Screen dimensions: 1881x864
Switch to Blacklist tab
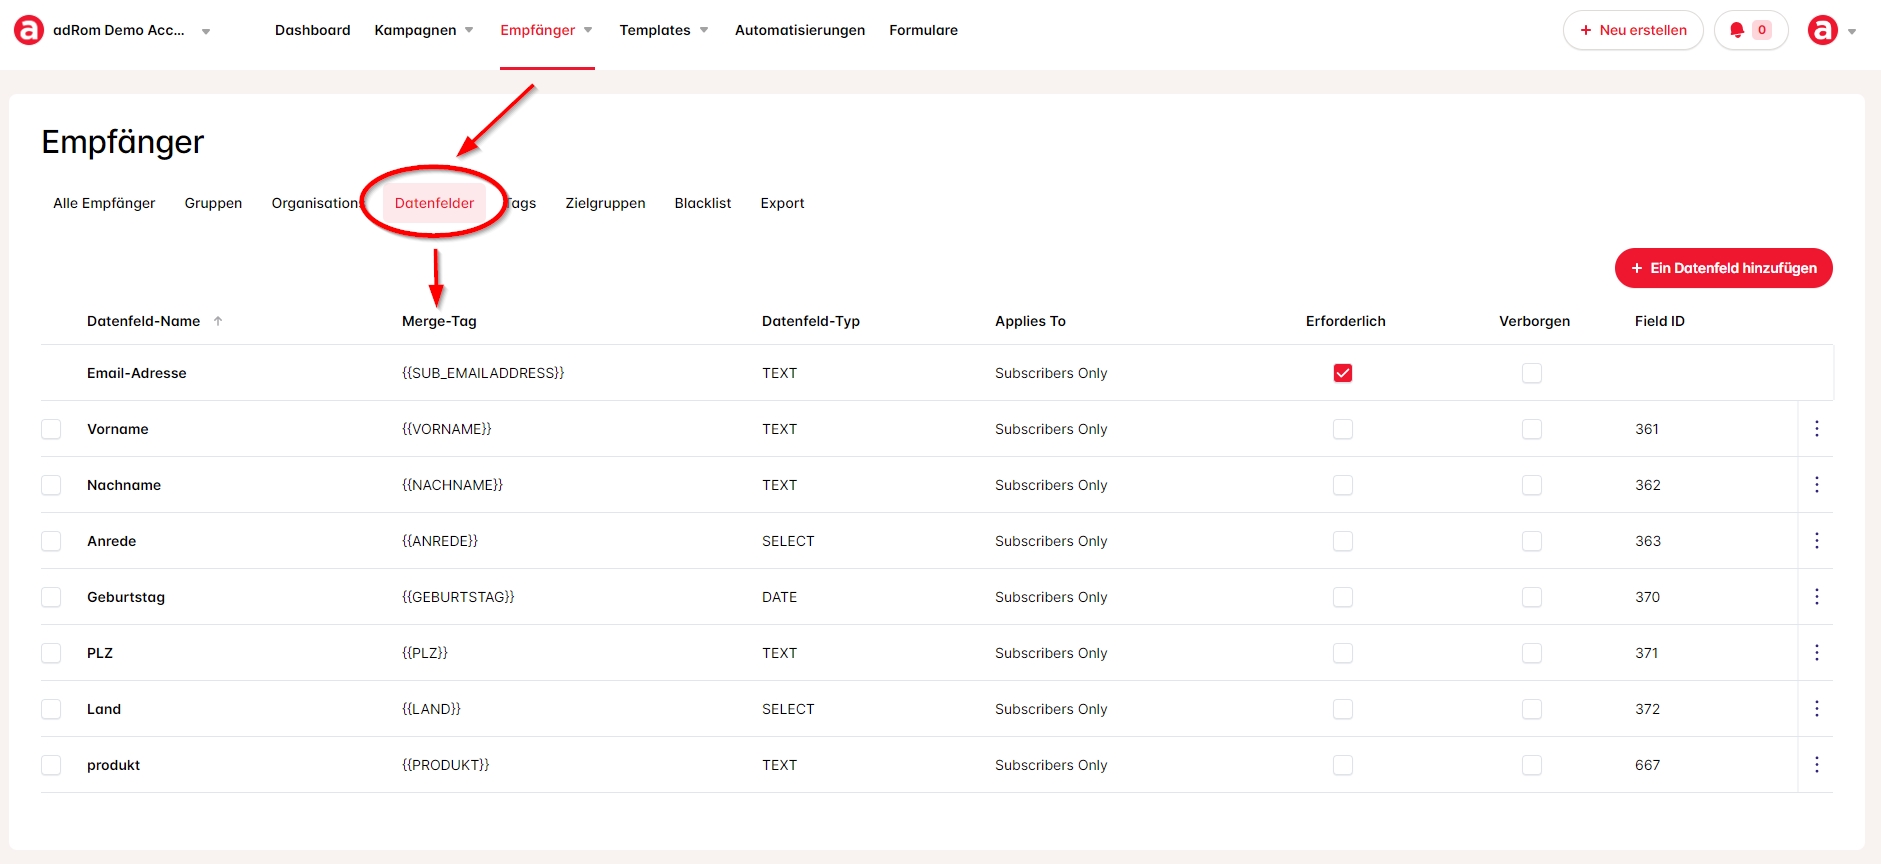703,203
